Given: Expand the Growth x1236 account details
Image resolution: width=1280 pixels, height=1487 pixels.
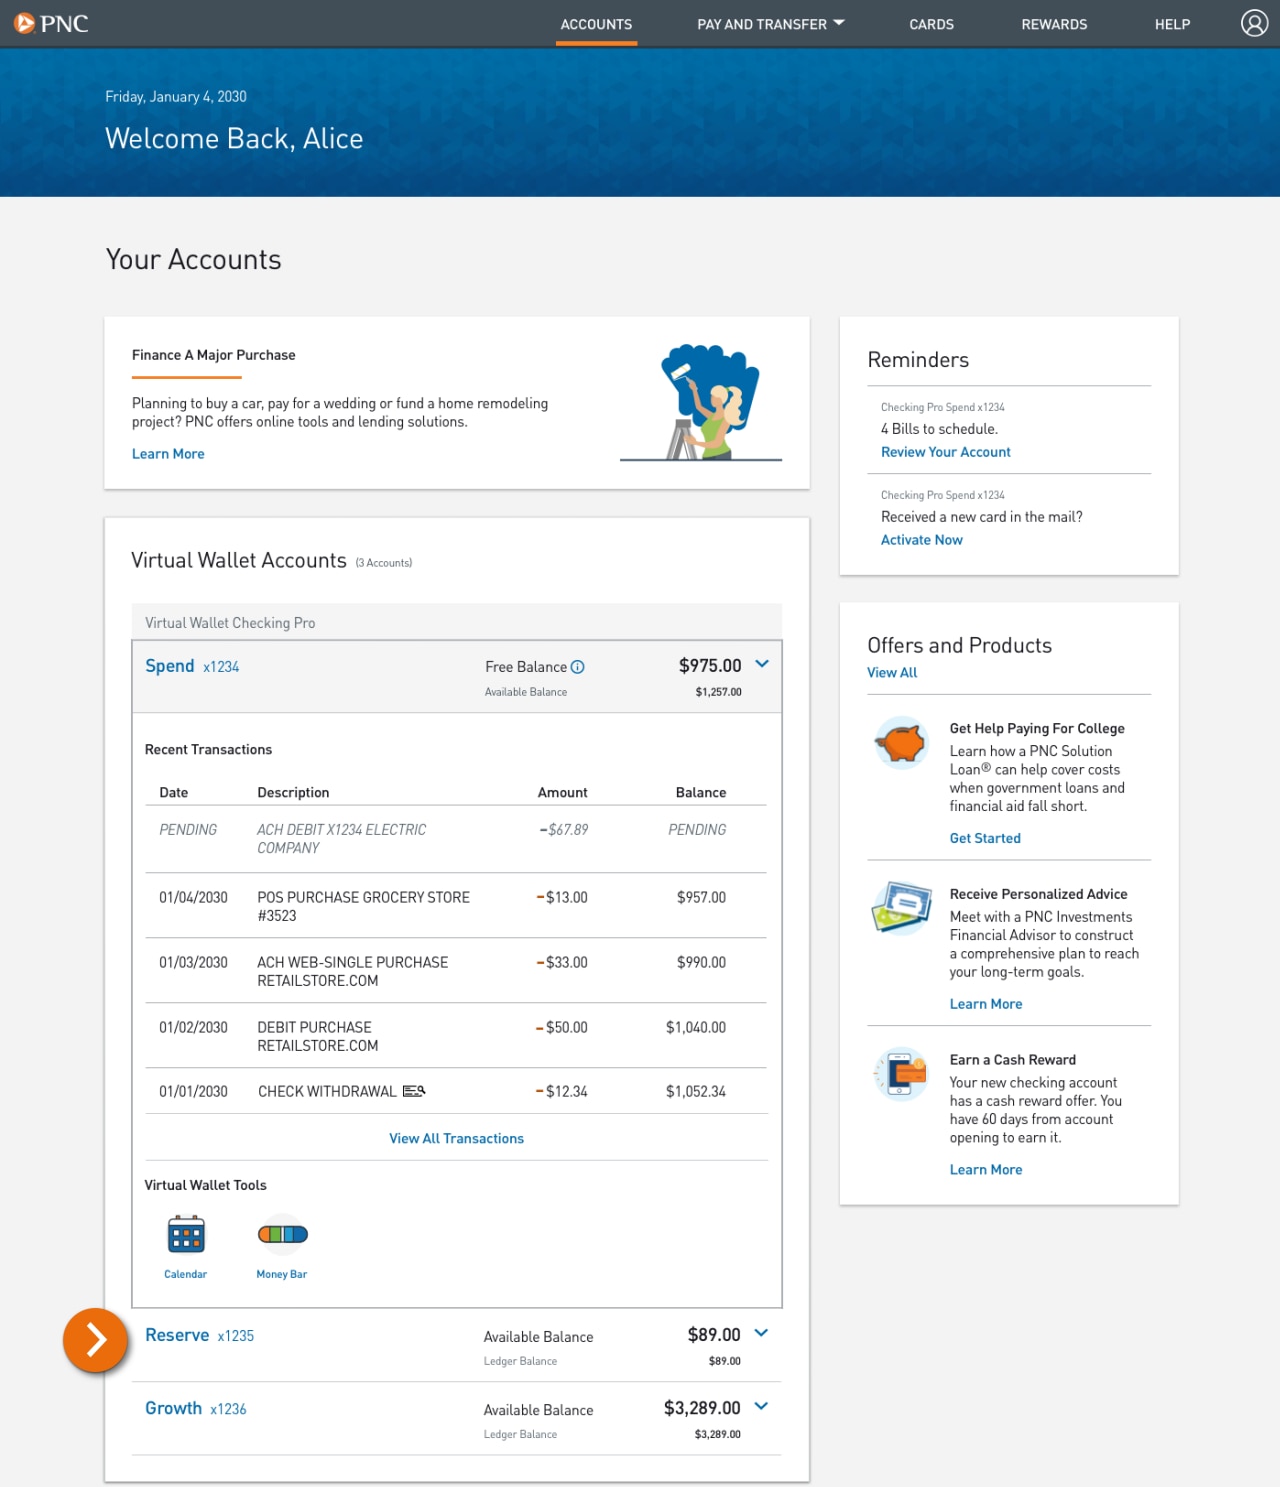Looking at the screenshot, I should click(761, 1406).
